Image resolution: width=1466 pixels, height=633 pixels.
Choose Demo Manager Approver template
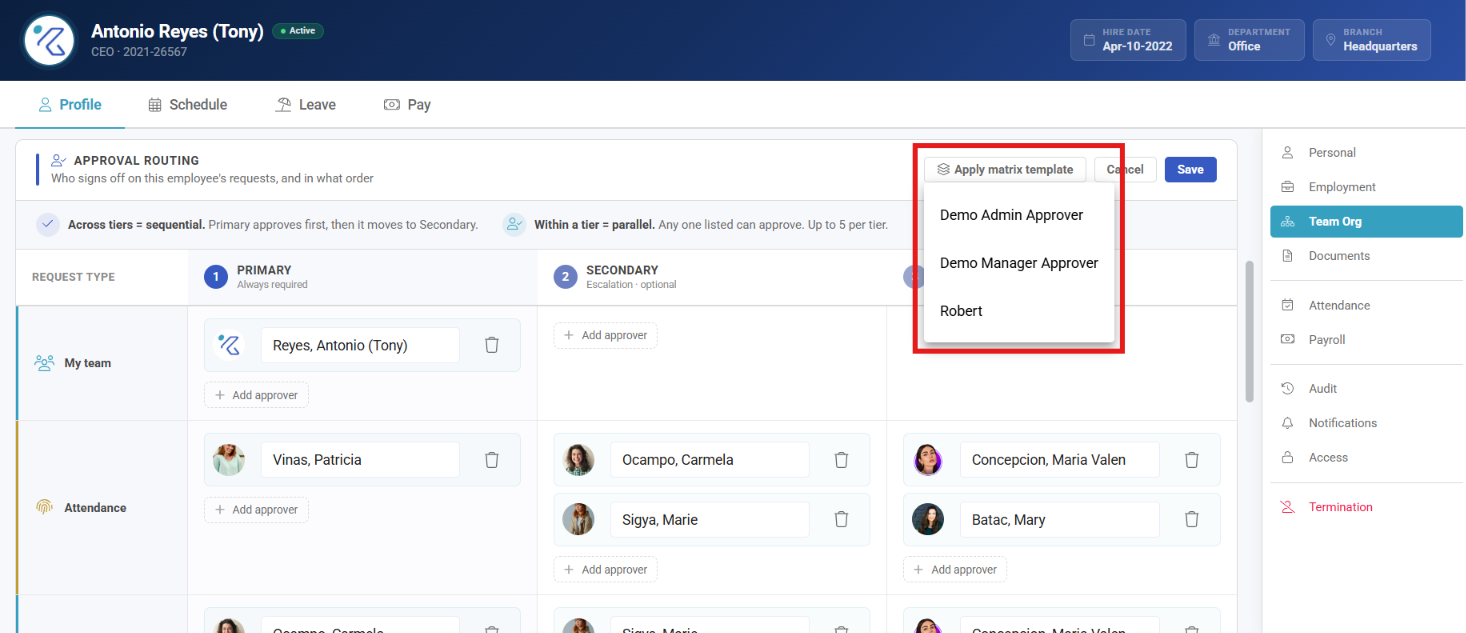(x=1019, y=263)
